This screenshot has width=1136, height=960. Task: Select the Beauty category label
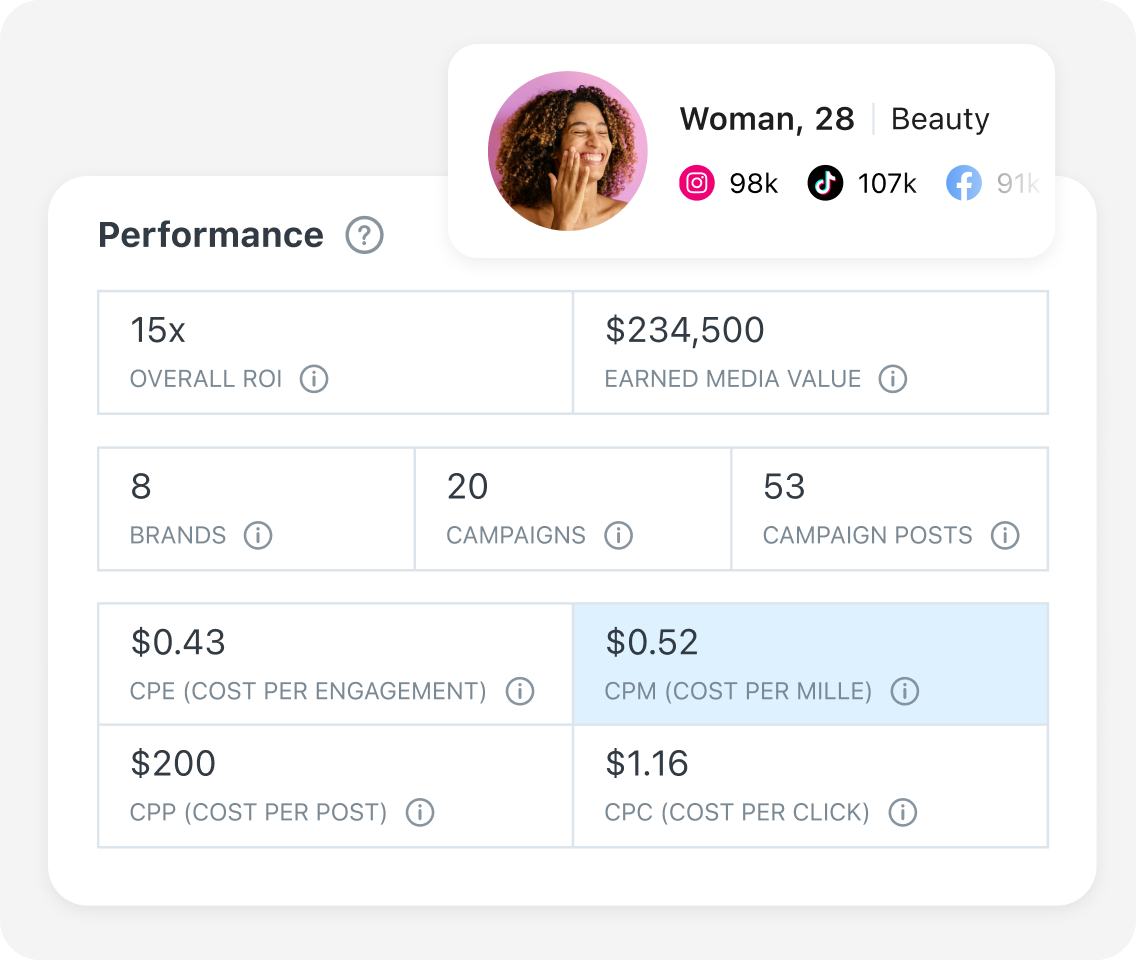(940, 119)
